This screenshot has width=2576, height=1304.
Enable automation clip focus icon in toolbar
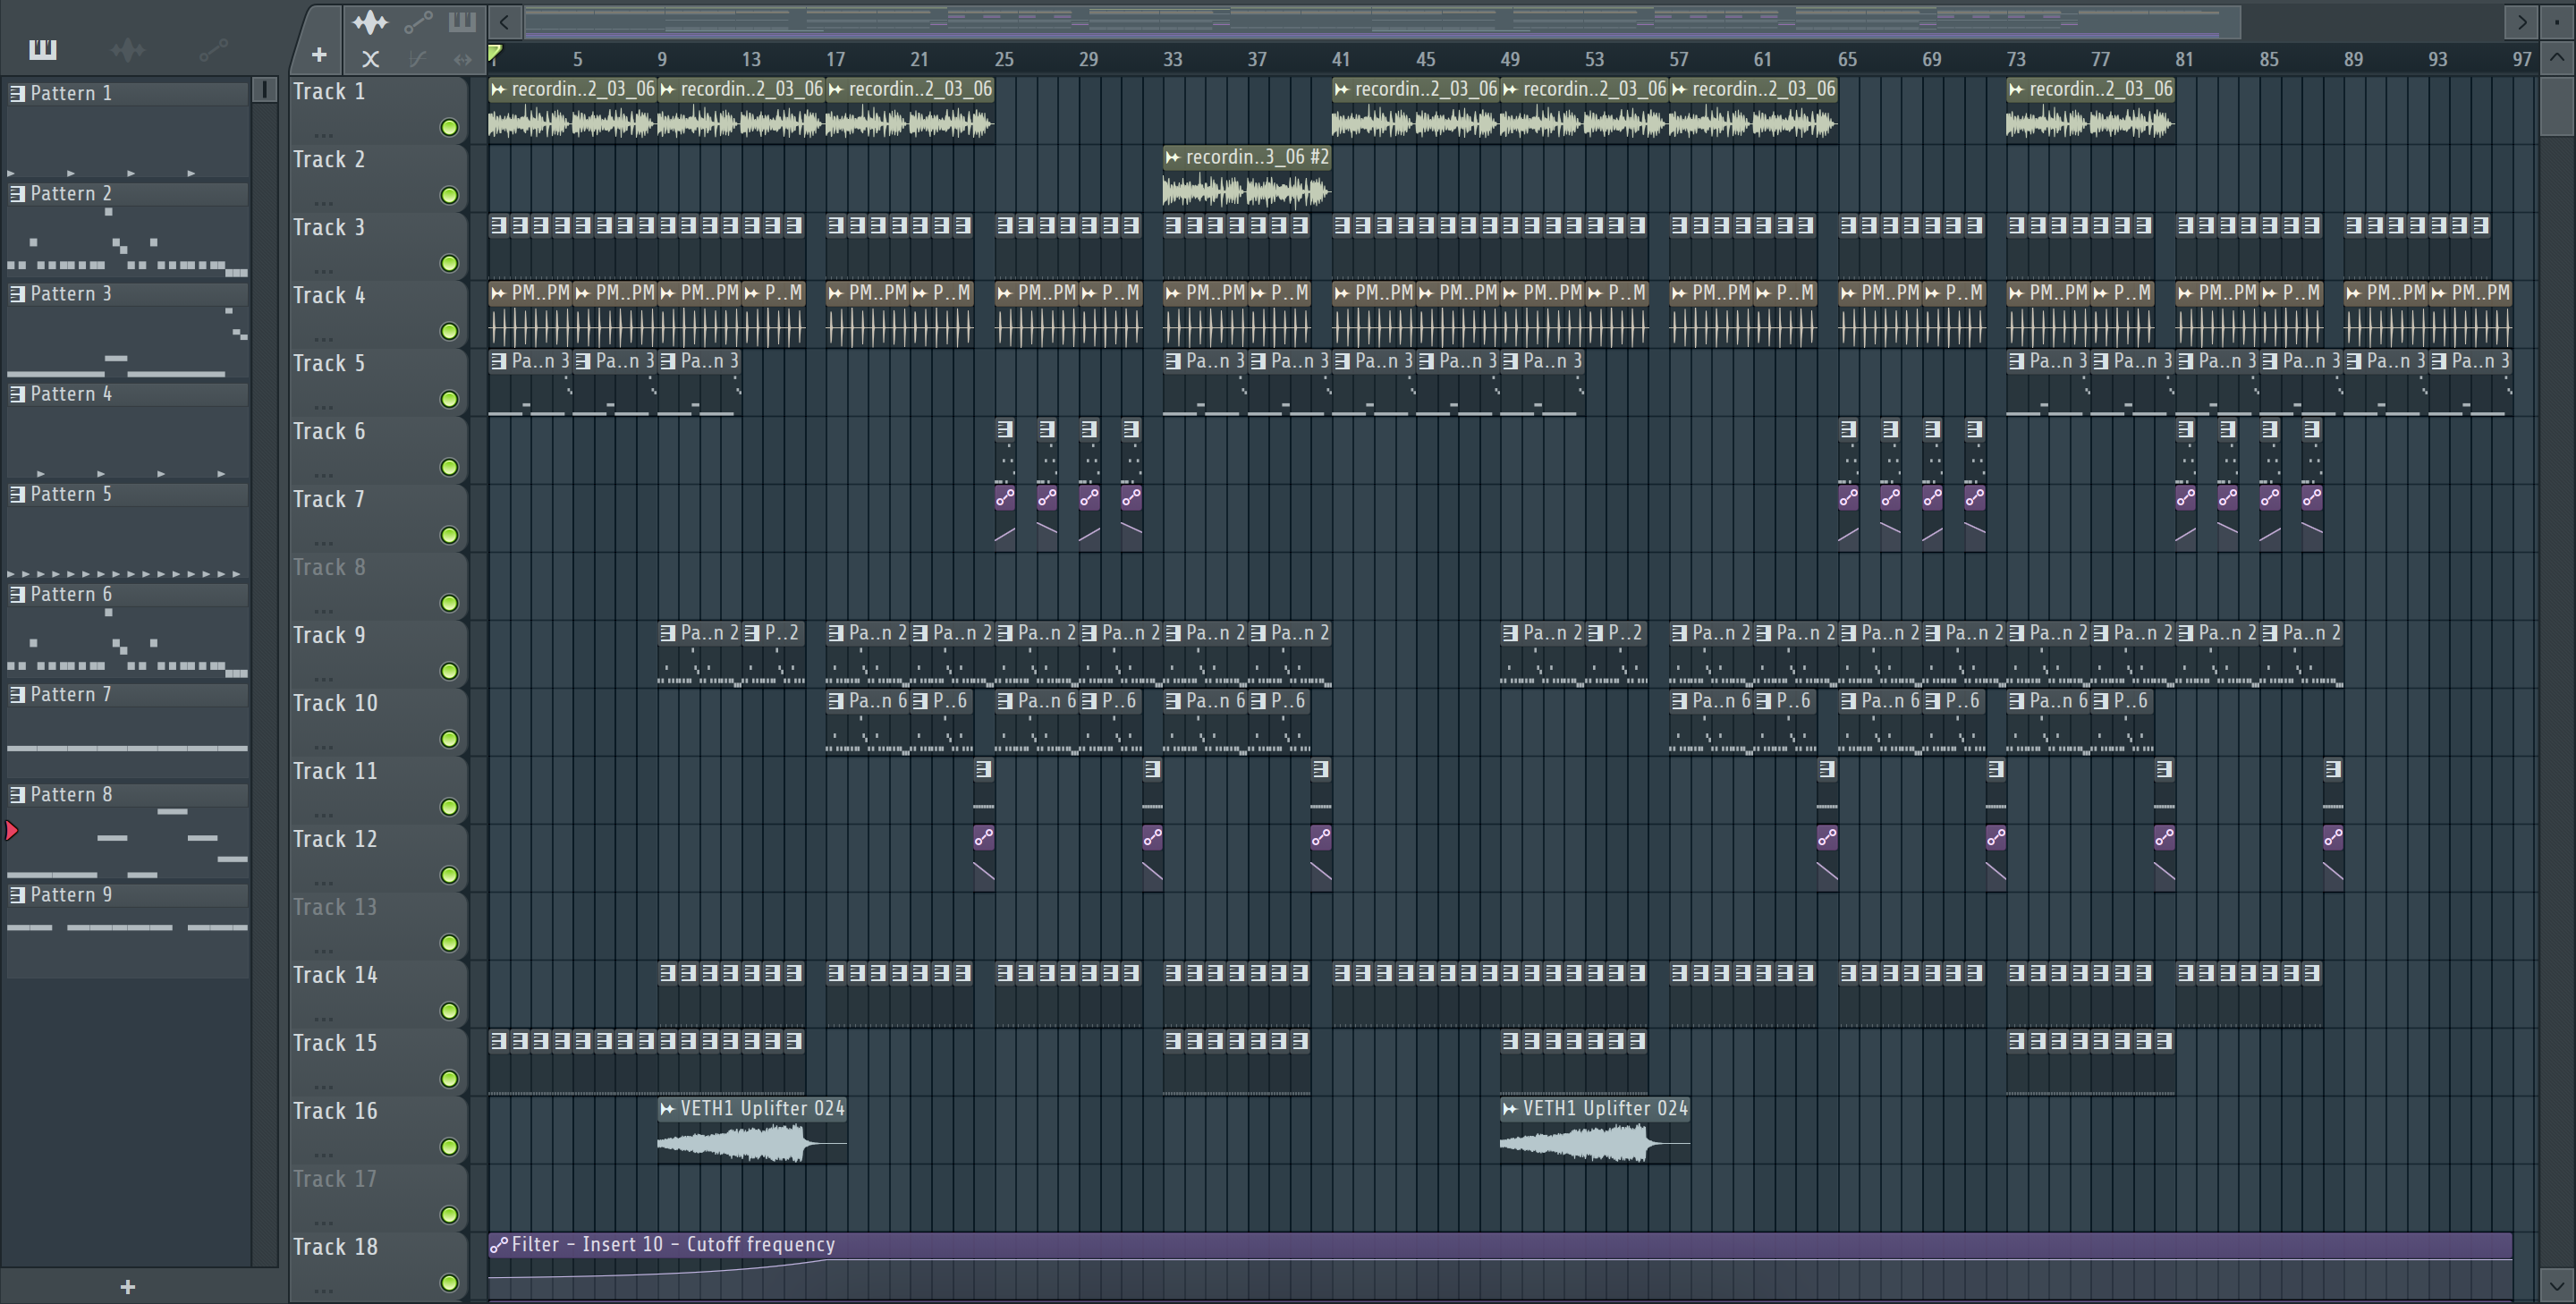(x=418, y=22)
